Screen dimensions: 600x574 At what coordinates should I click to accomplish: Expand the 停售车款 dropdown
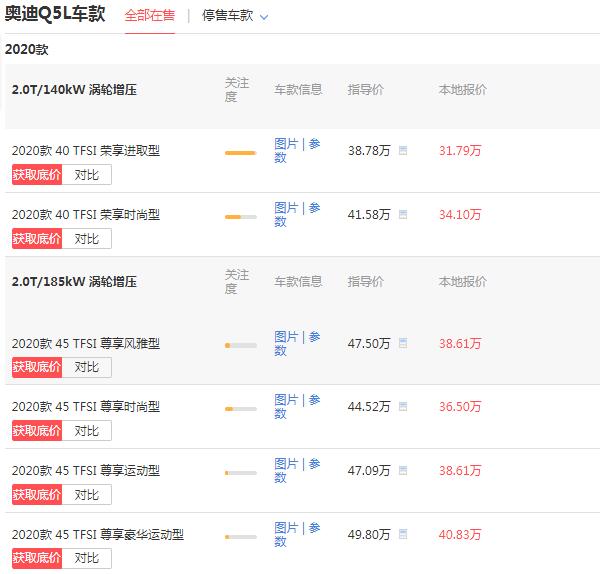235,16
